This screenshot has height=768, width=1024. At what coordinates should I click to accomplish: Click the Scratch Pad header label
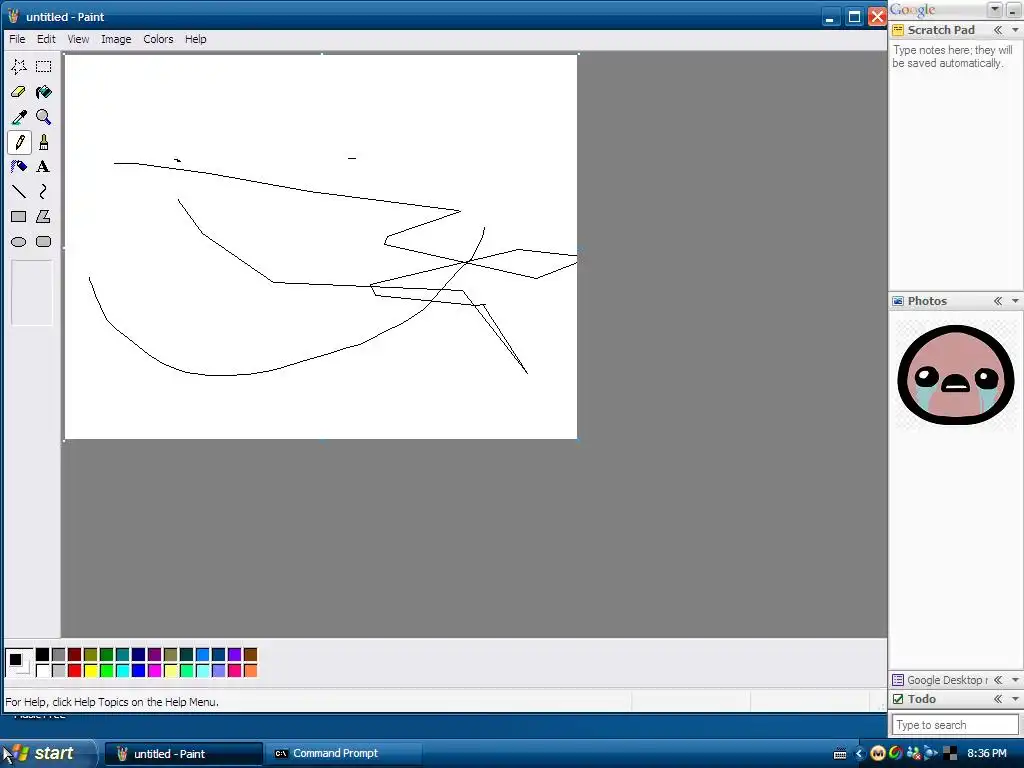point(941,30)
